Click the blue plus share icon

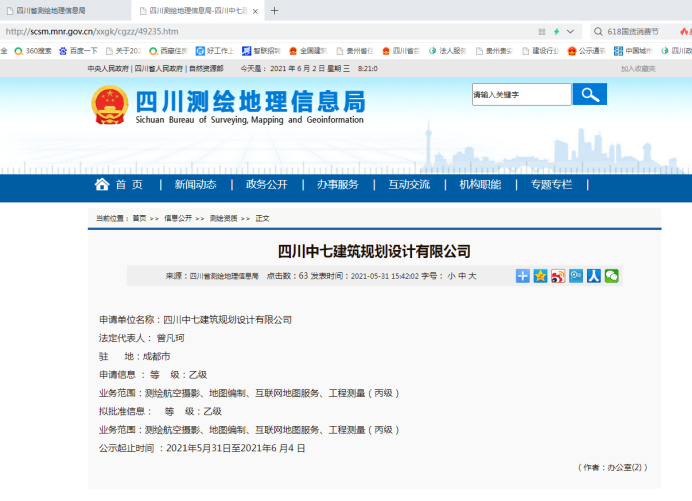pos(522,276)
